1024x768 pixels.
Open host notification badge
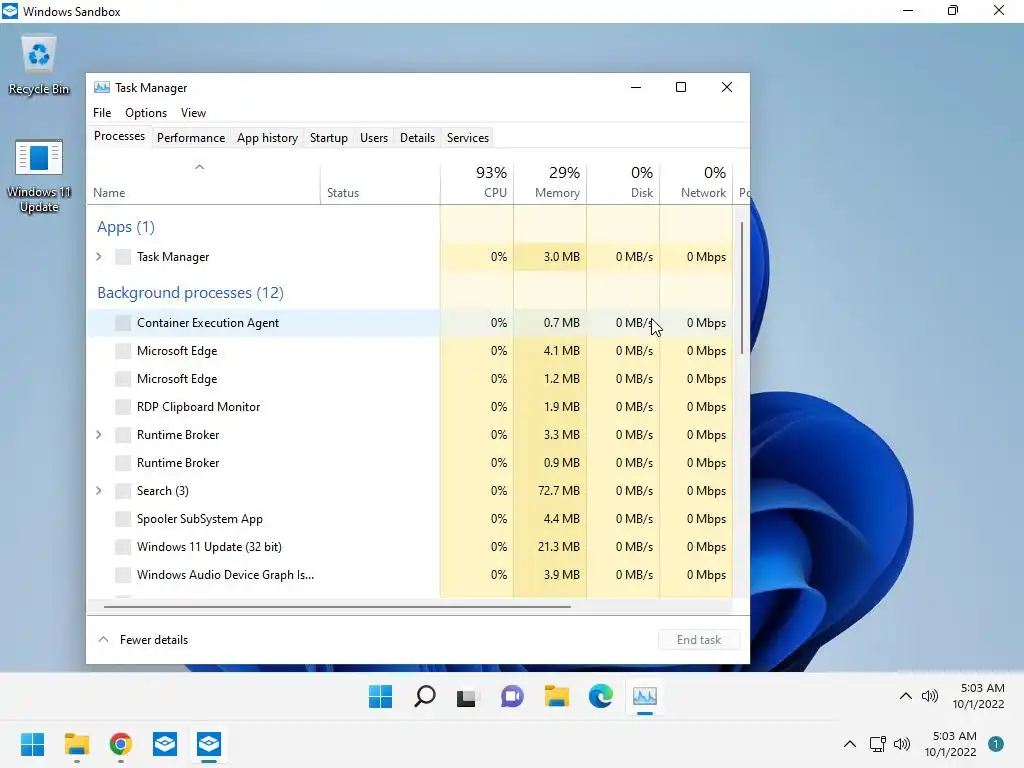point(995,744)
